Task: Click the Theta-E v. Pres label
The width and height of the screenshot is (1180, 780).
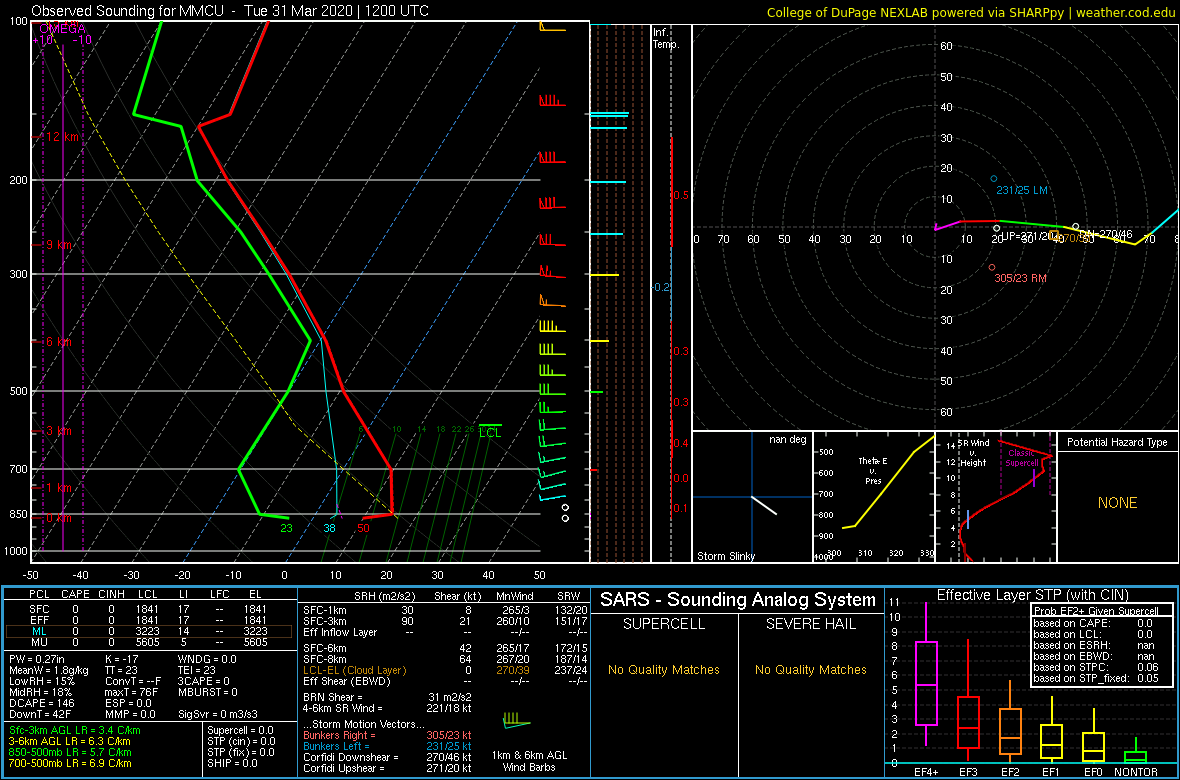Action: 873,473
